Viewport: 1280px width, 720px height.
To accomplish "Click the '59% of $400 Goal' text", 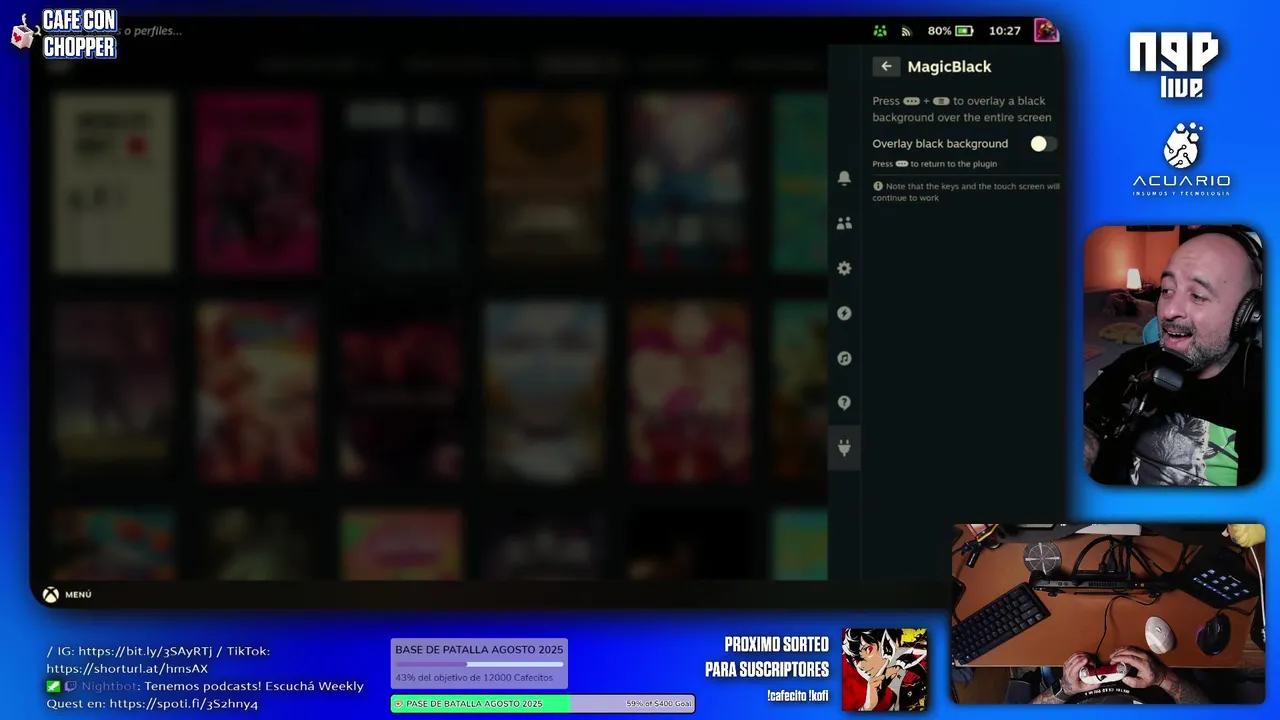I will coord(659,704).
